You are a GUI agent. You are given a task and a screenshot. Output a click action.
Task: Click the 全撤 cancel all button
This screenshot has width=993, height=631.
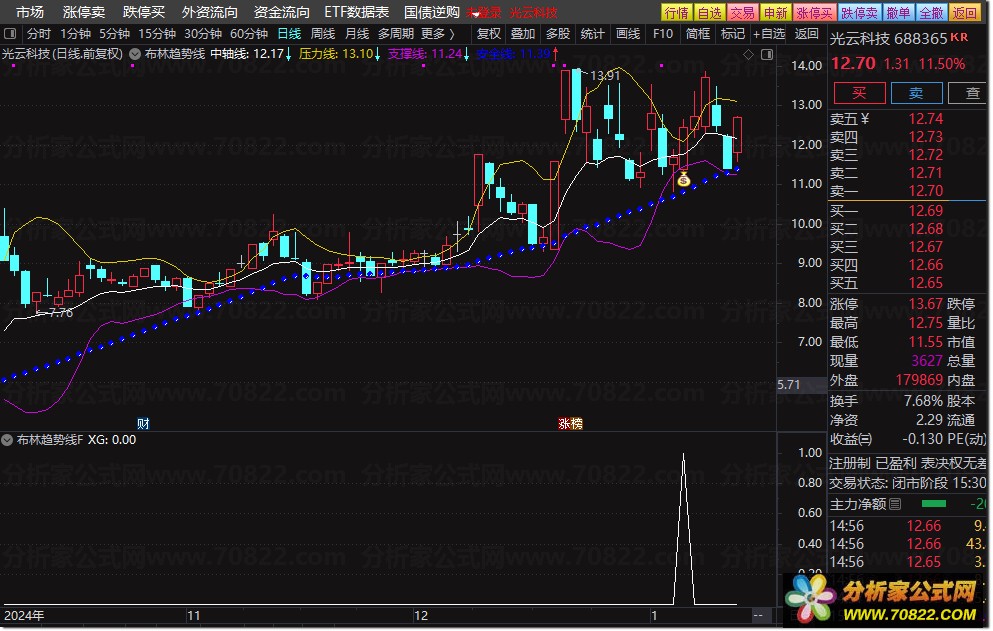931,13
